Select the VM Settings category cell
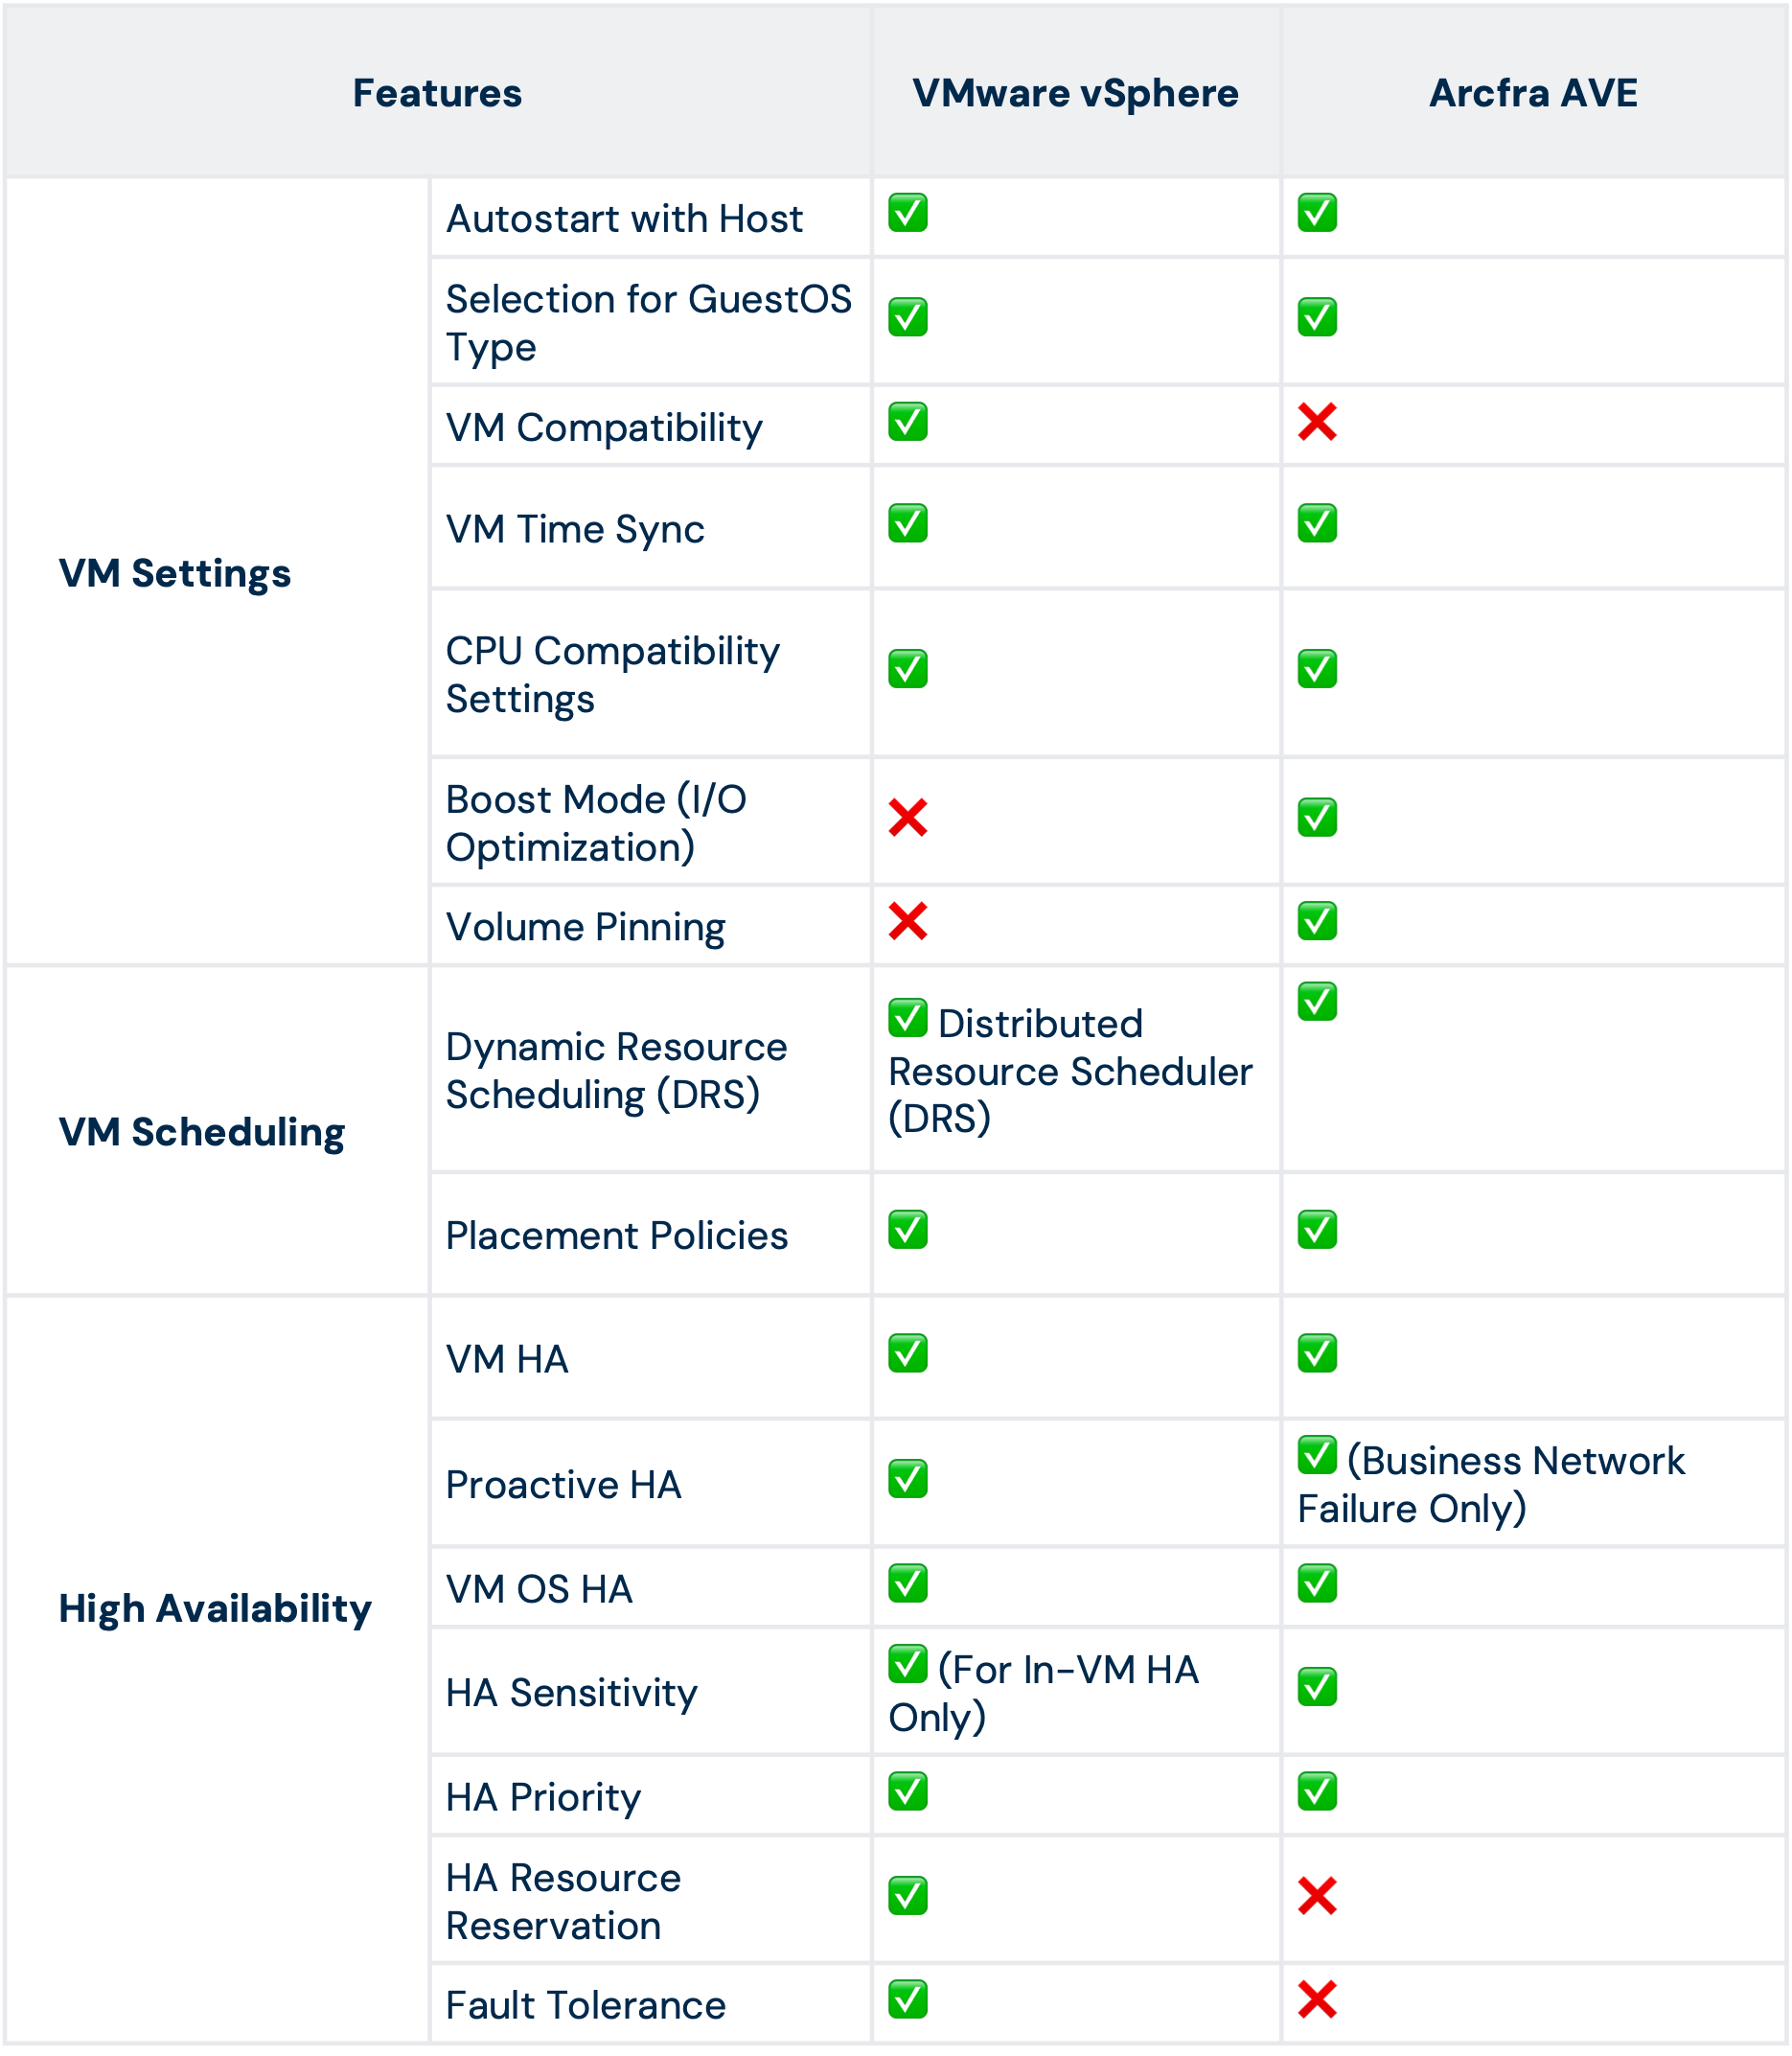 click(x=218, y=572)
